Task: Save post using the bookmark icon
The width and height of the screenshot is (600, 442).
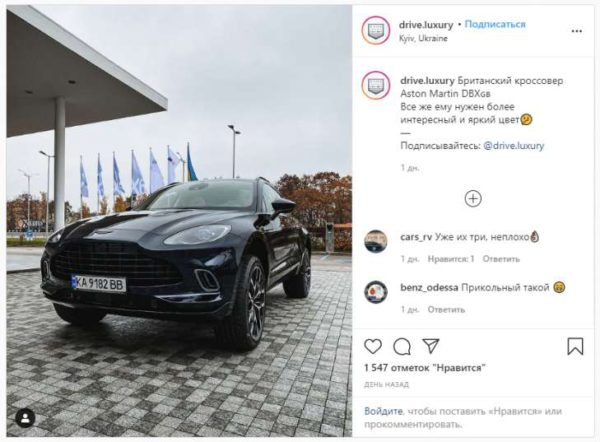Action: point(575,346)
